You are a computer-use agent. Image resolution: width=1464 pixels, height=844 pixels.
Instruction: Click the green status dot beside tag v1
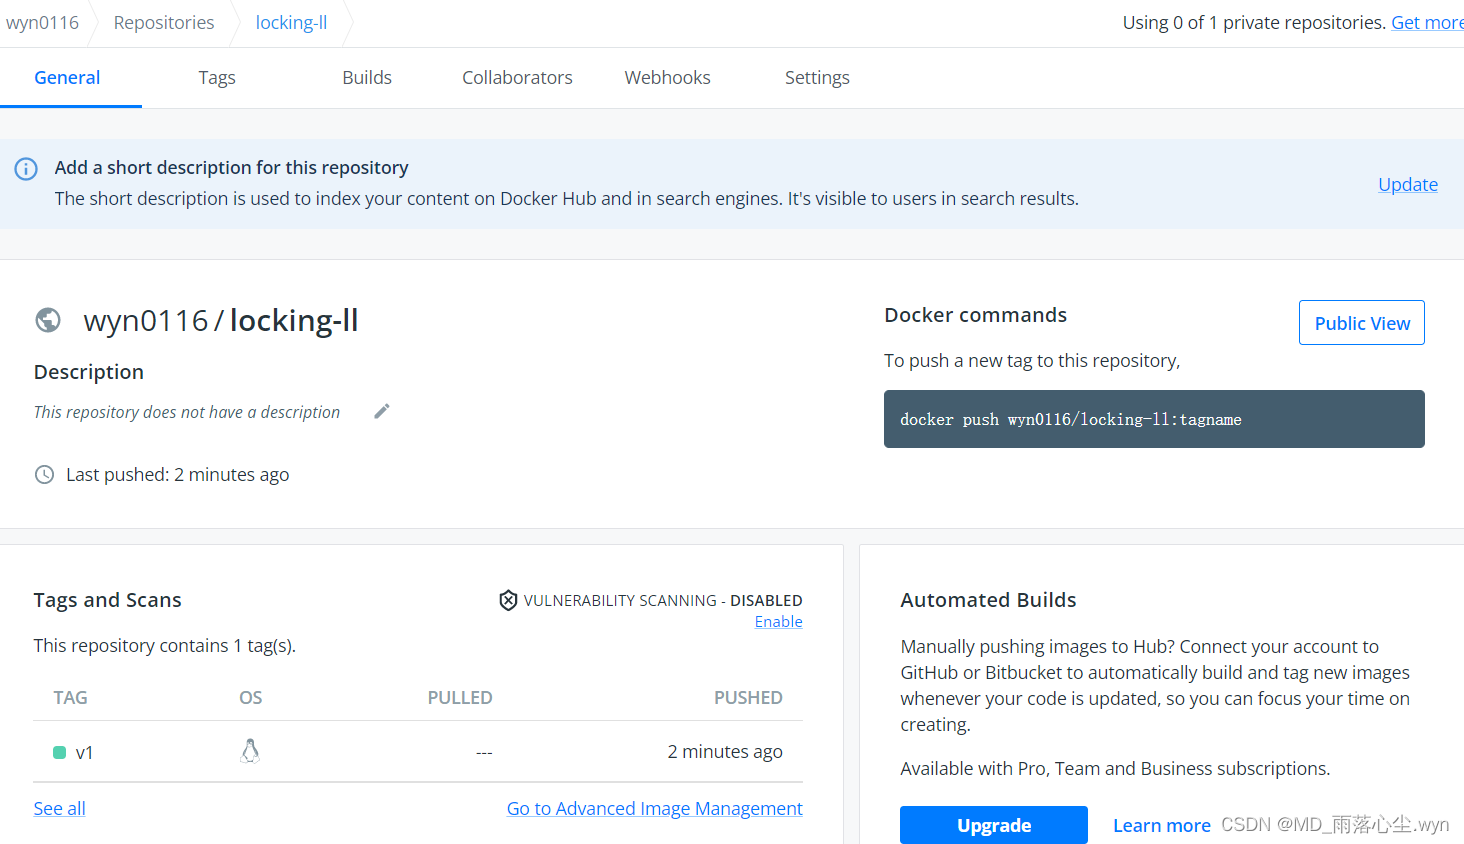[x=59, y=751]
